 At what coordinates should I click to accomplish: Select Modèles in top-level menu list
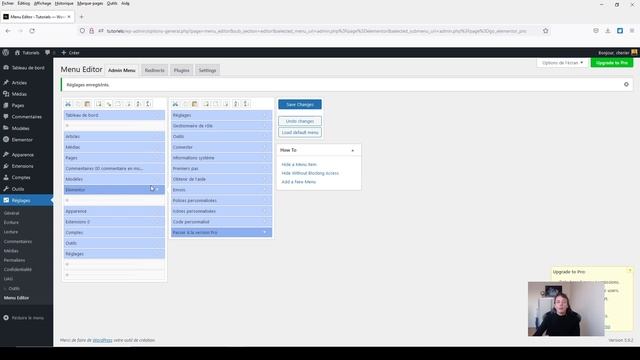tap(114, 179)
